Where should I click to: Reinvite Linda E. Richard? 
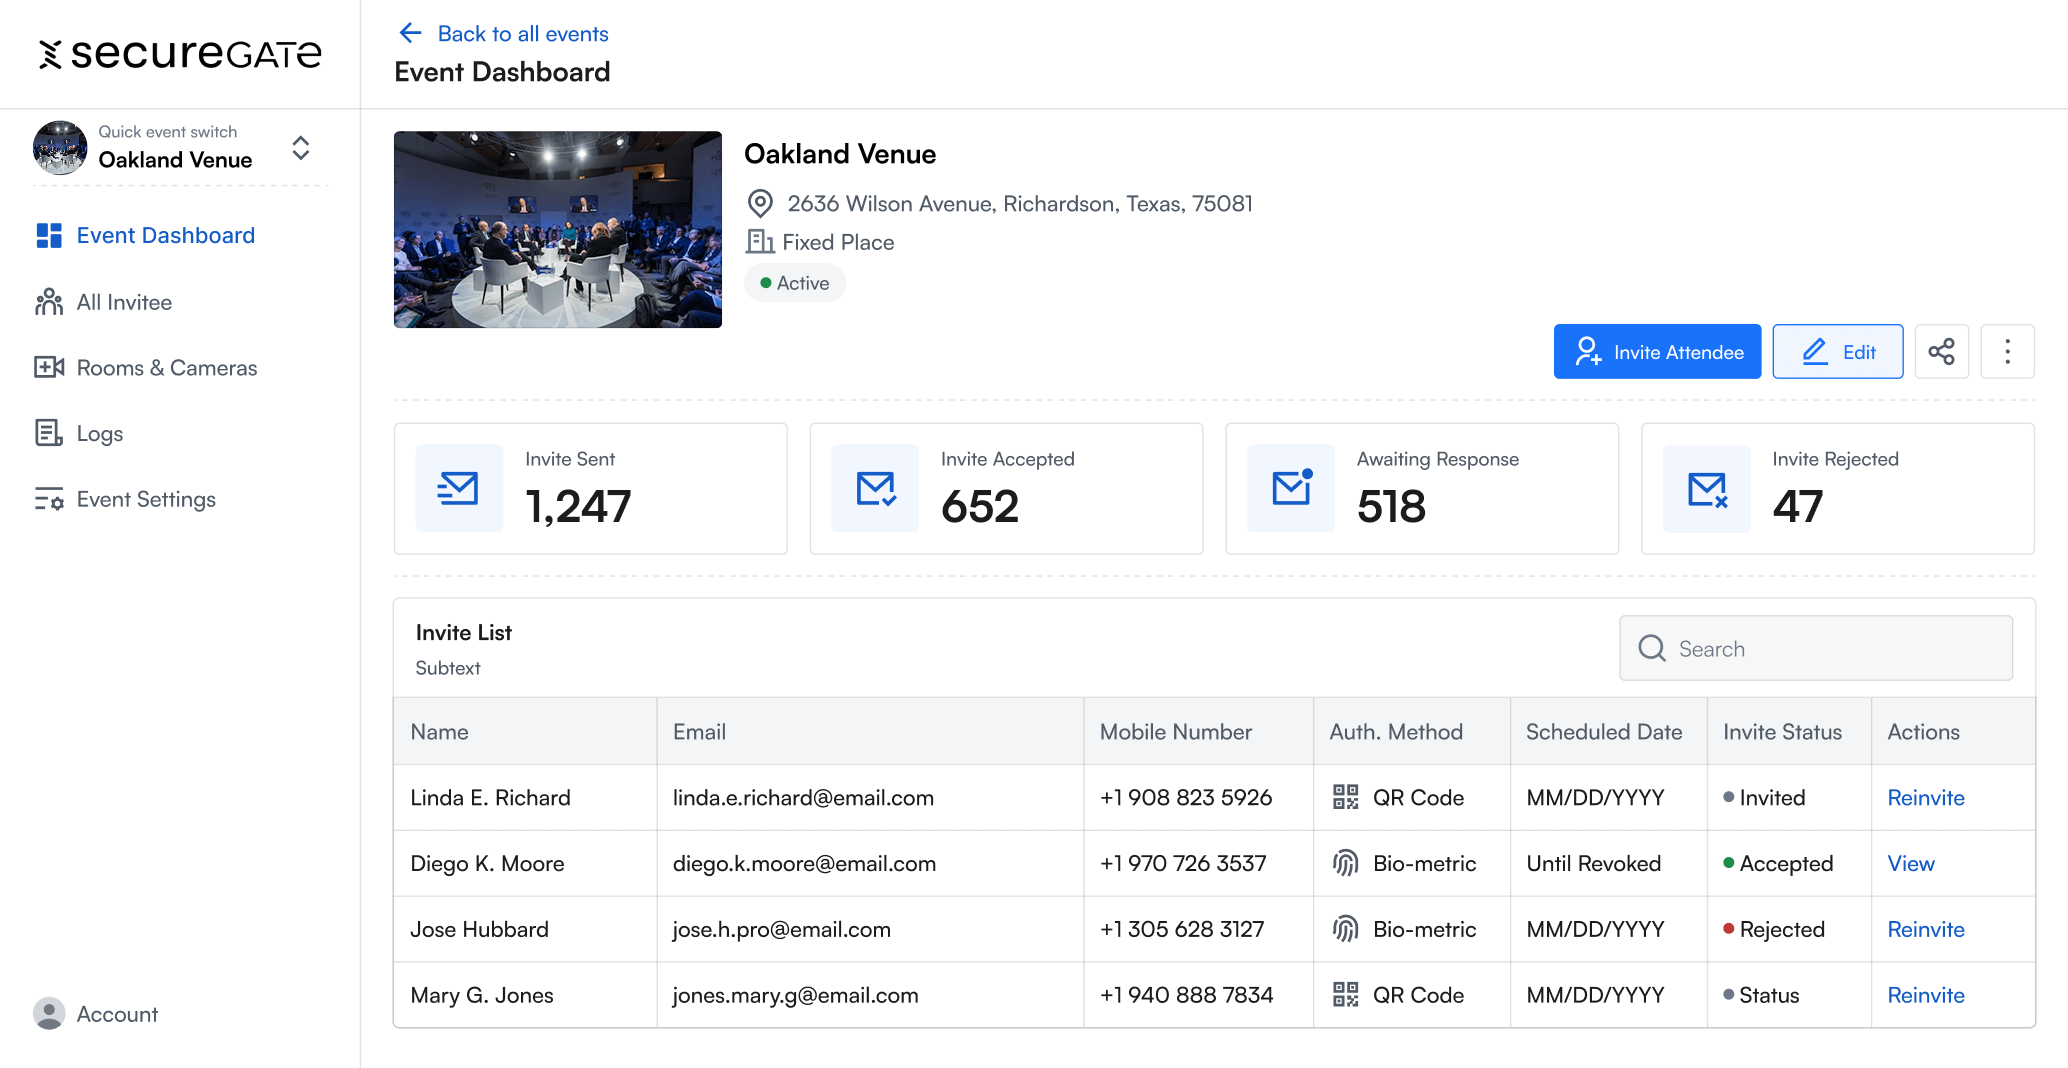pyautogui.click(x=1926, y=798)
